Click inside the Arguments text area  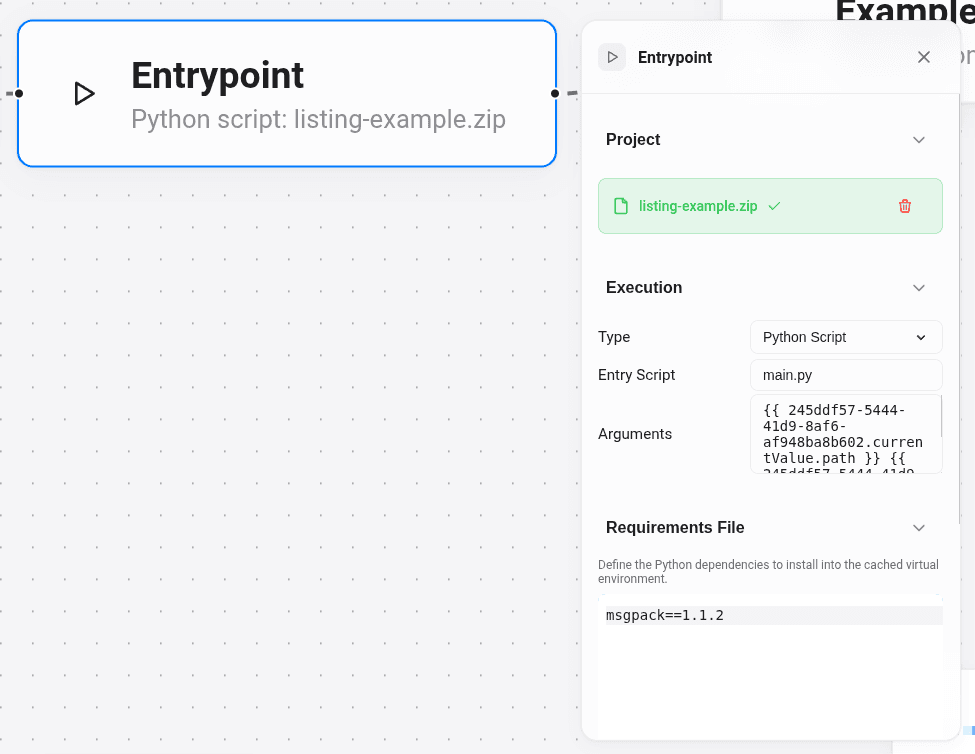coord(844,434)
